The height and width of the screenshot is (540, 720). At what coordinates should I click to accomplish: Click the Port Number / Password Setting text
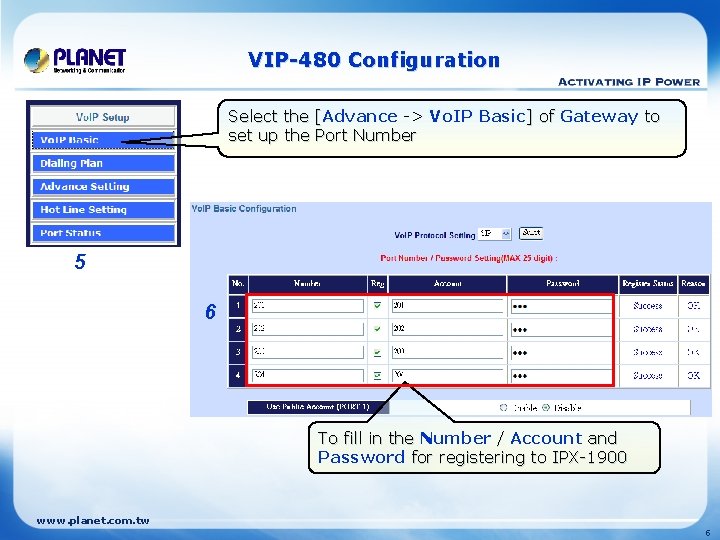[469, 258]
